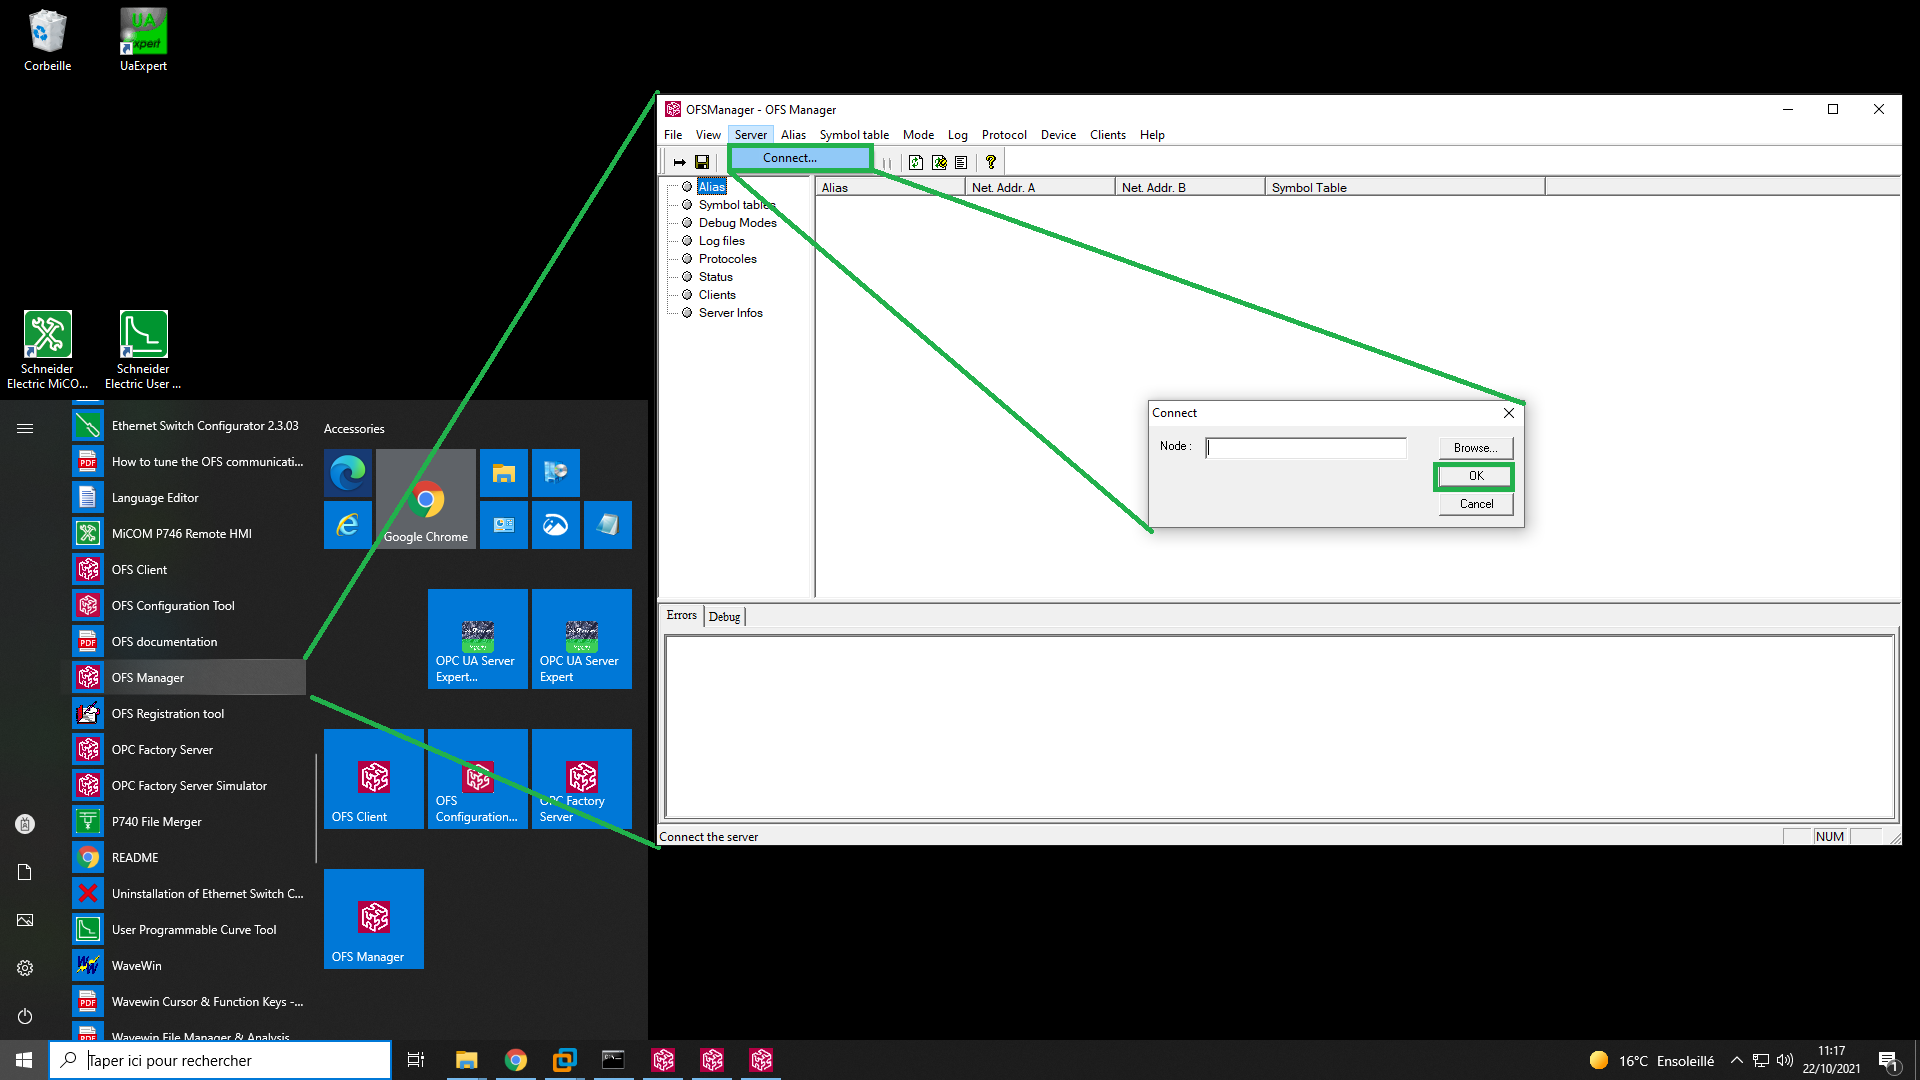Open the Protocol menu

coord(1004,135)
